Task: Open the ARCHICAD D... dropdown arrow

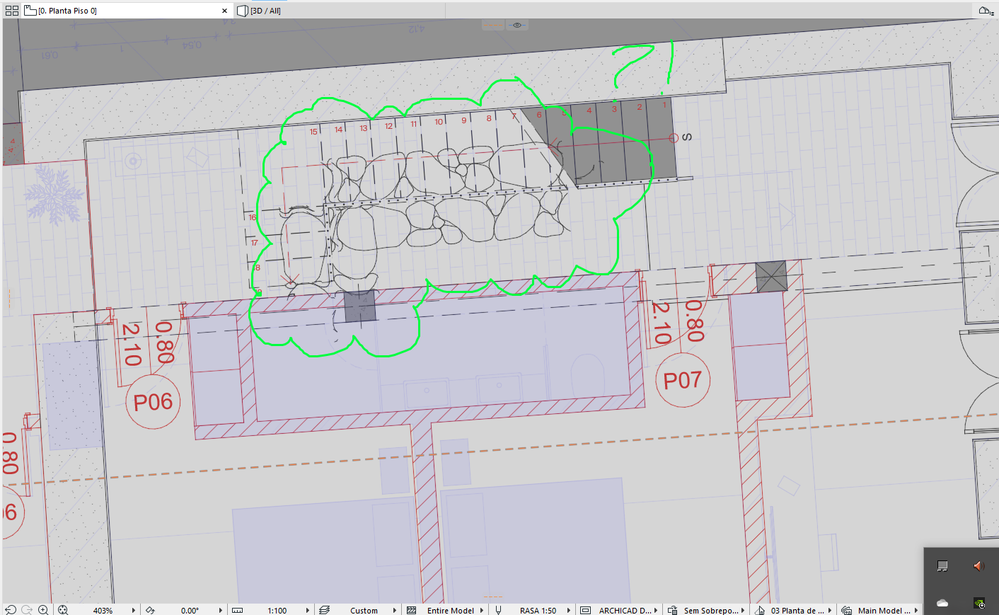Action: tap(656, 611)
